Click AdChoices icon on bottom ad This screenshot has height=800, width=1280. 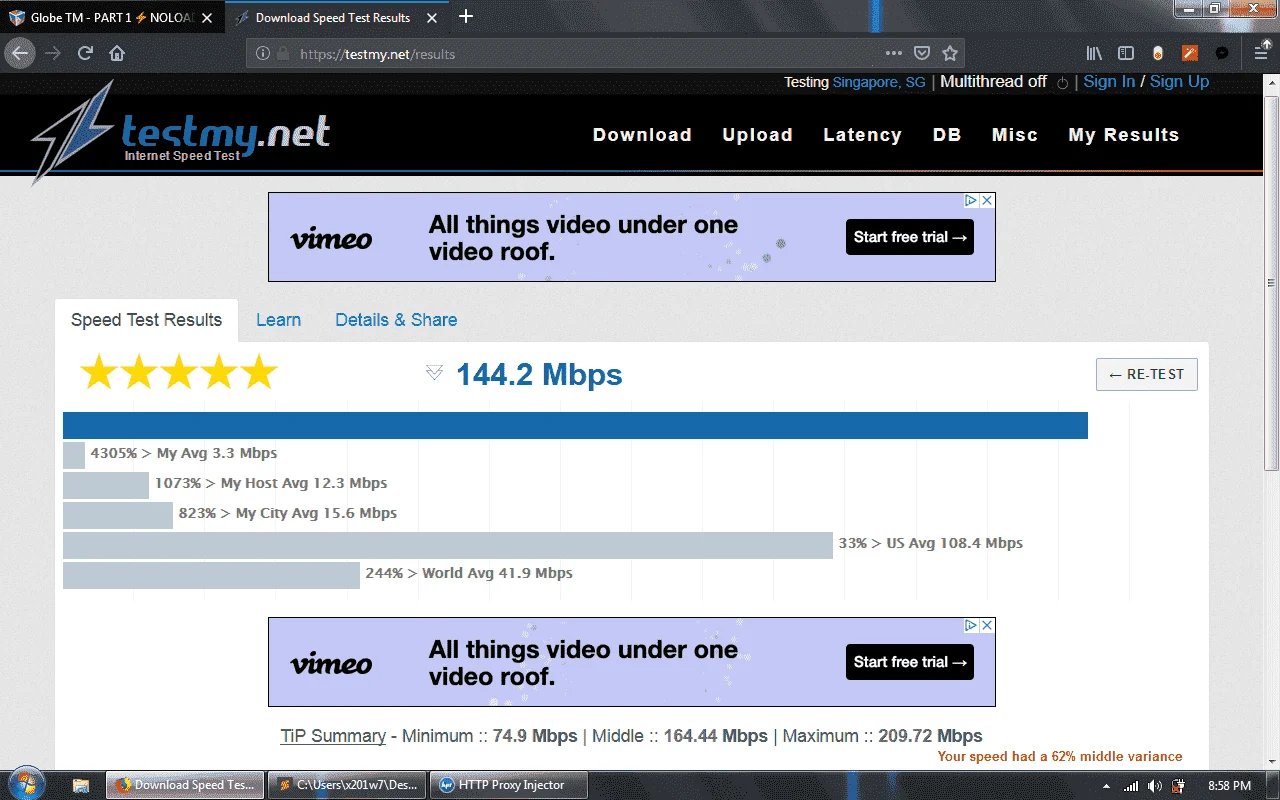click(970, 625)
